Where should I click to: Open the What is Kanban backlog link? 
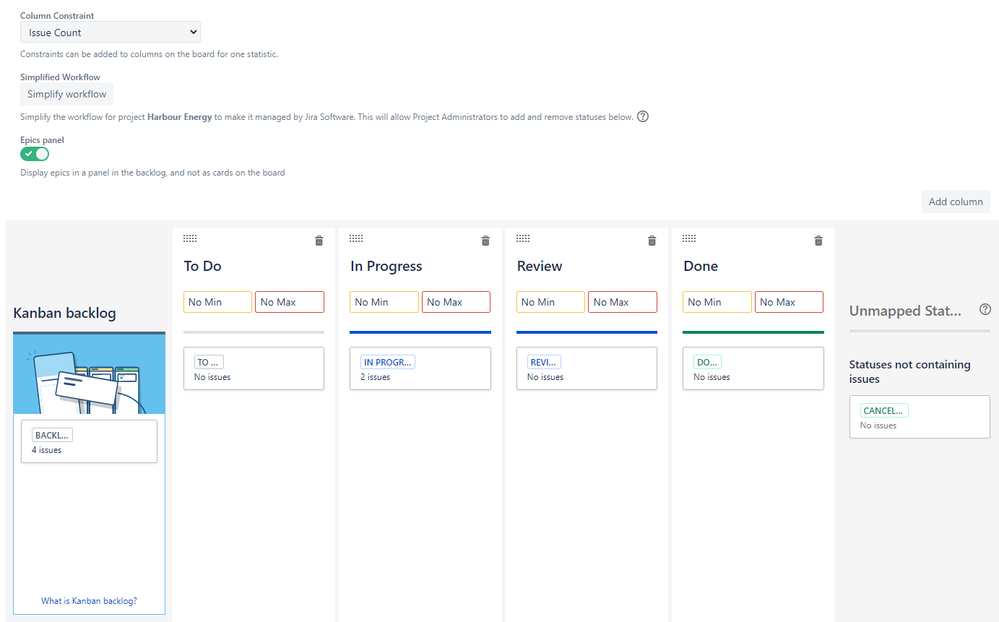point(89,601)
